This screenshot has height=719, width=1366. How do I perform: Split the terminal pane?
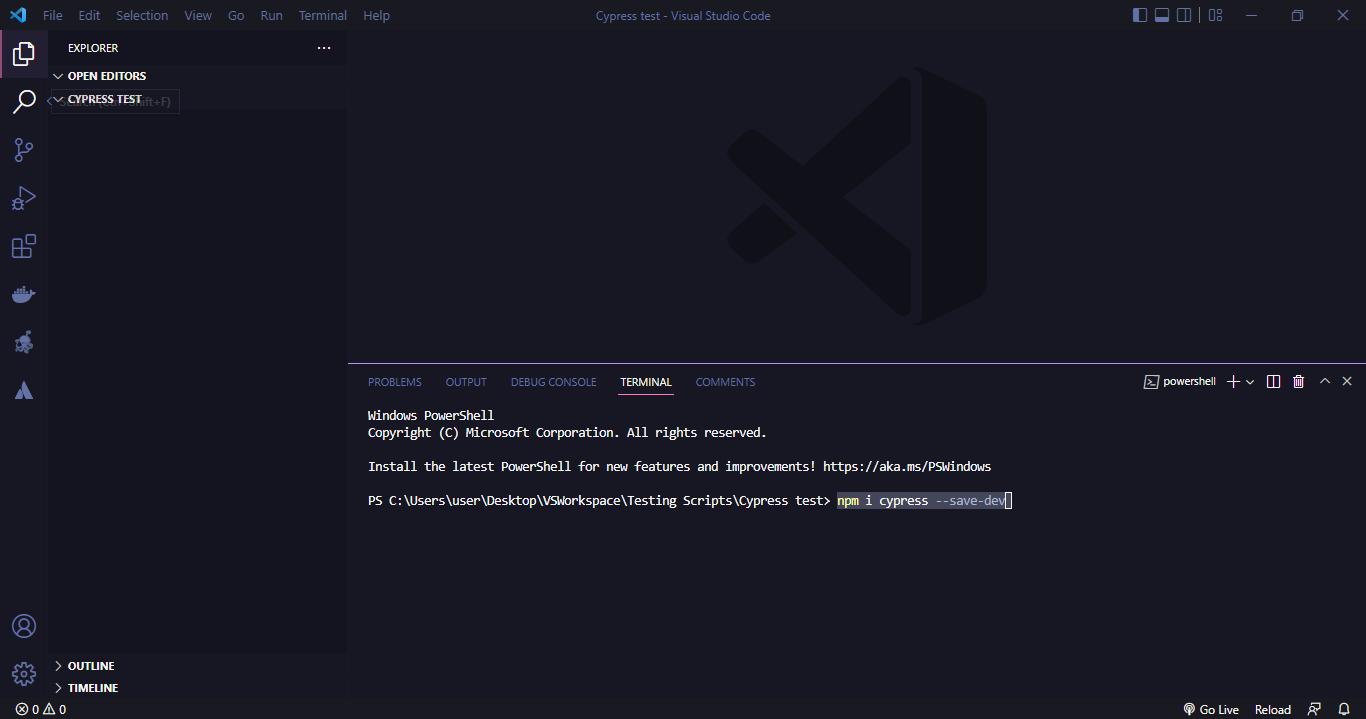click(1273, 382)
